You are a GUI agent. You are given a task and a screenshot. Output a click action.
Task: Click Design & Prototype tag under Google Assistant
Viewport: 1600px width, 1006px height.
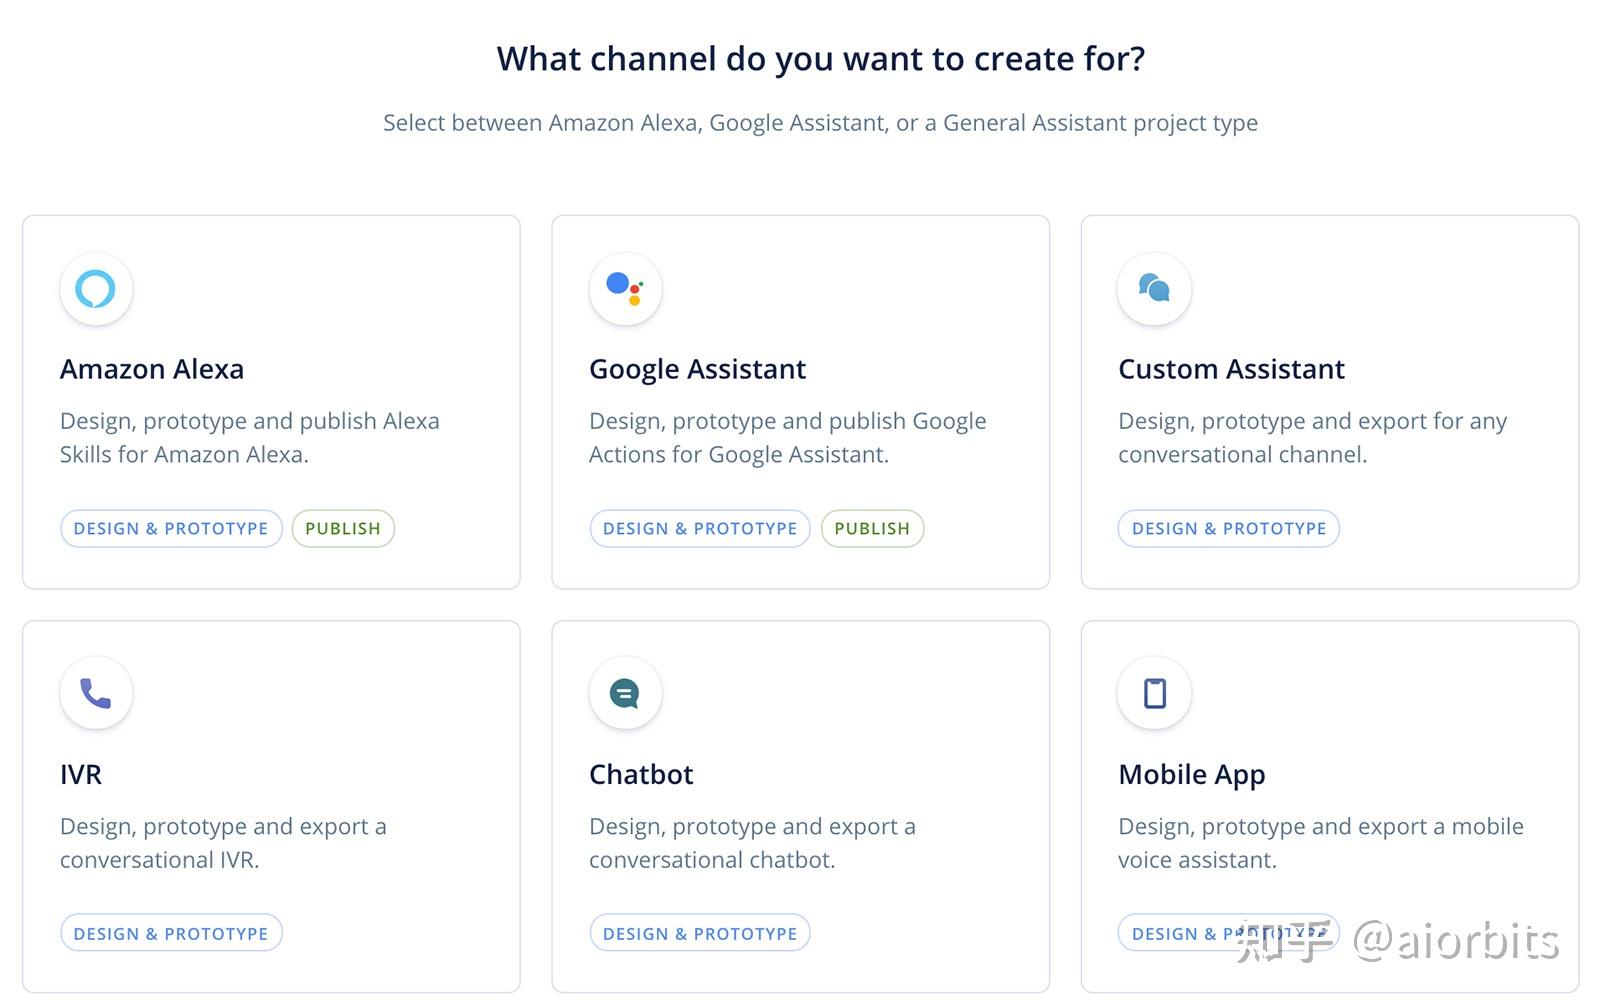pyautogui.click(x=700, y=528)
